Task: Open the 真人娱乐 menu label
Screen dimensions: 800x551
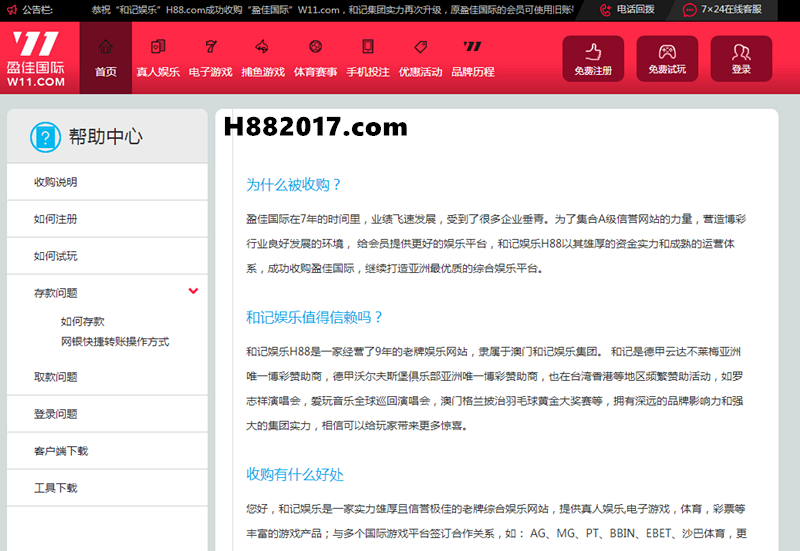Action: pyautogui.click(x=158, y=72)
